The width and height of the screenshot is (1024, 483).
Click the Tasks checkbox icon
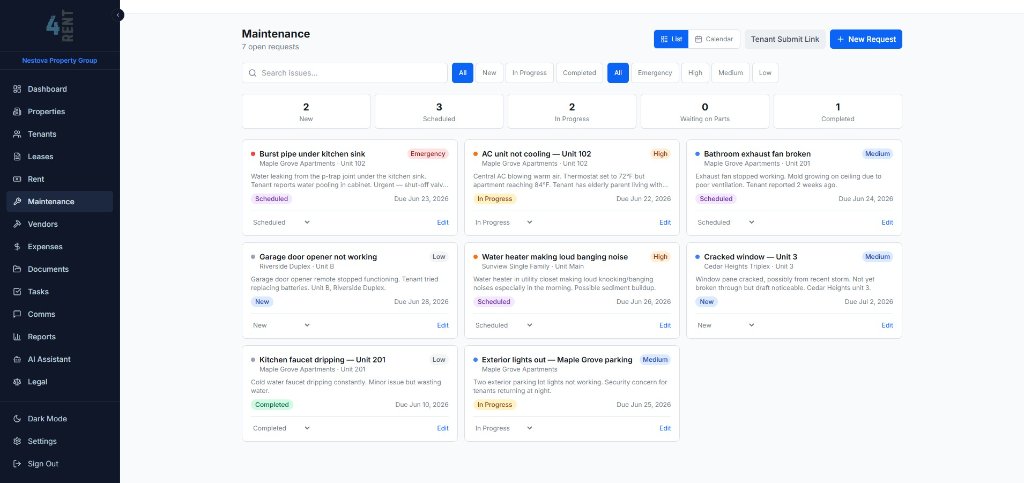click(17, 292)
